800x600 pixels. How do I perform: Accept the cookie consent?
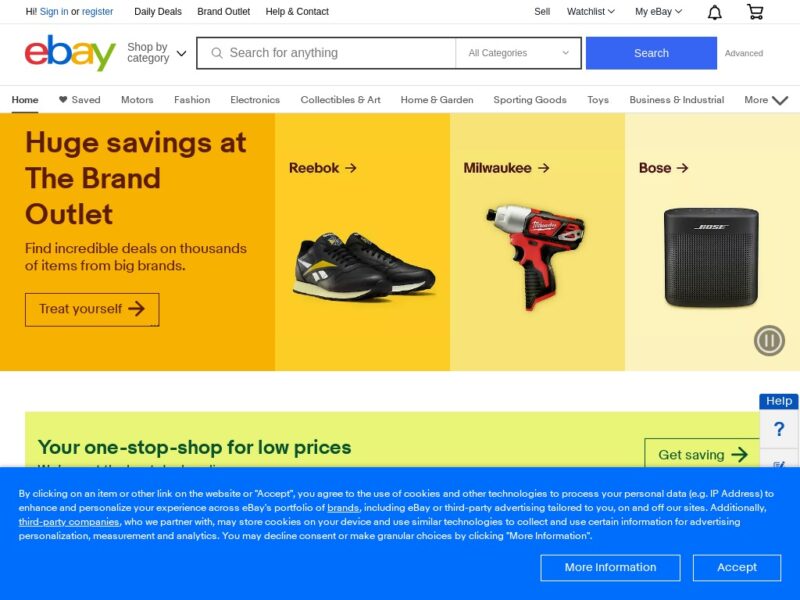tap(737, 567)
